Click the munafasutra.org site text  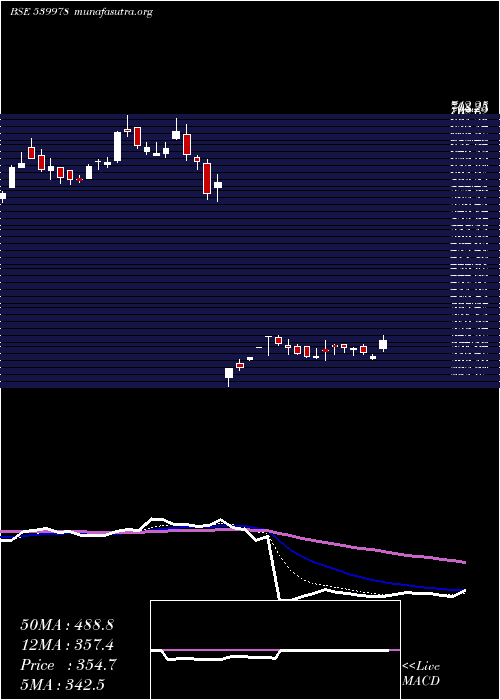pos(114,12)
